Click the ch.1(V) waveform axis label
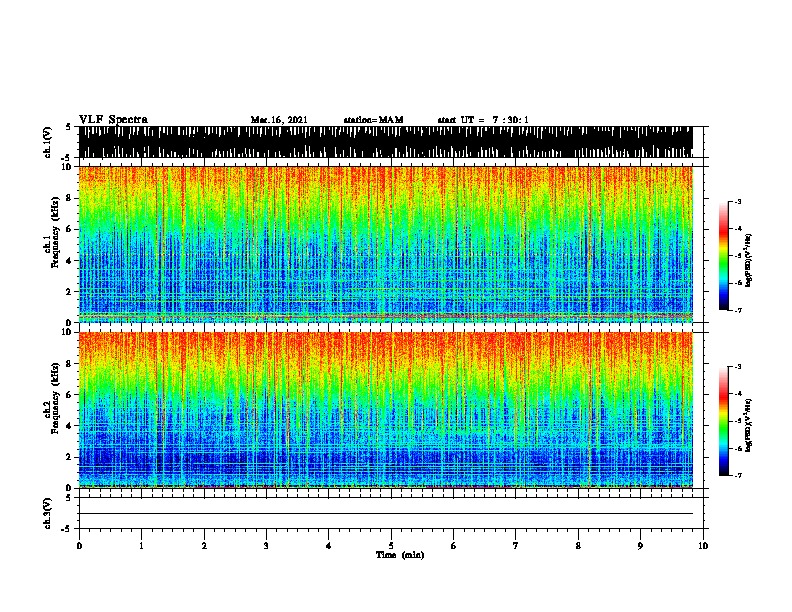792x612 pixels. coord(48,142)
